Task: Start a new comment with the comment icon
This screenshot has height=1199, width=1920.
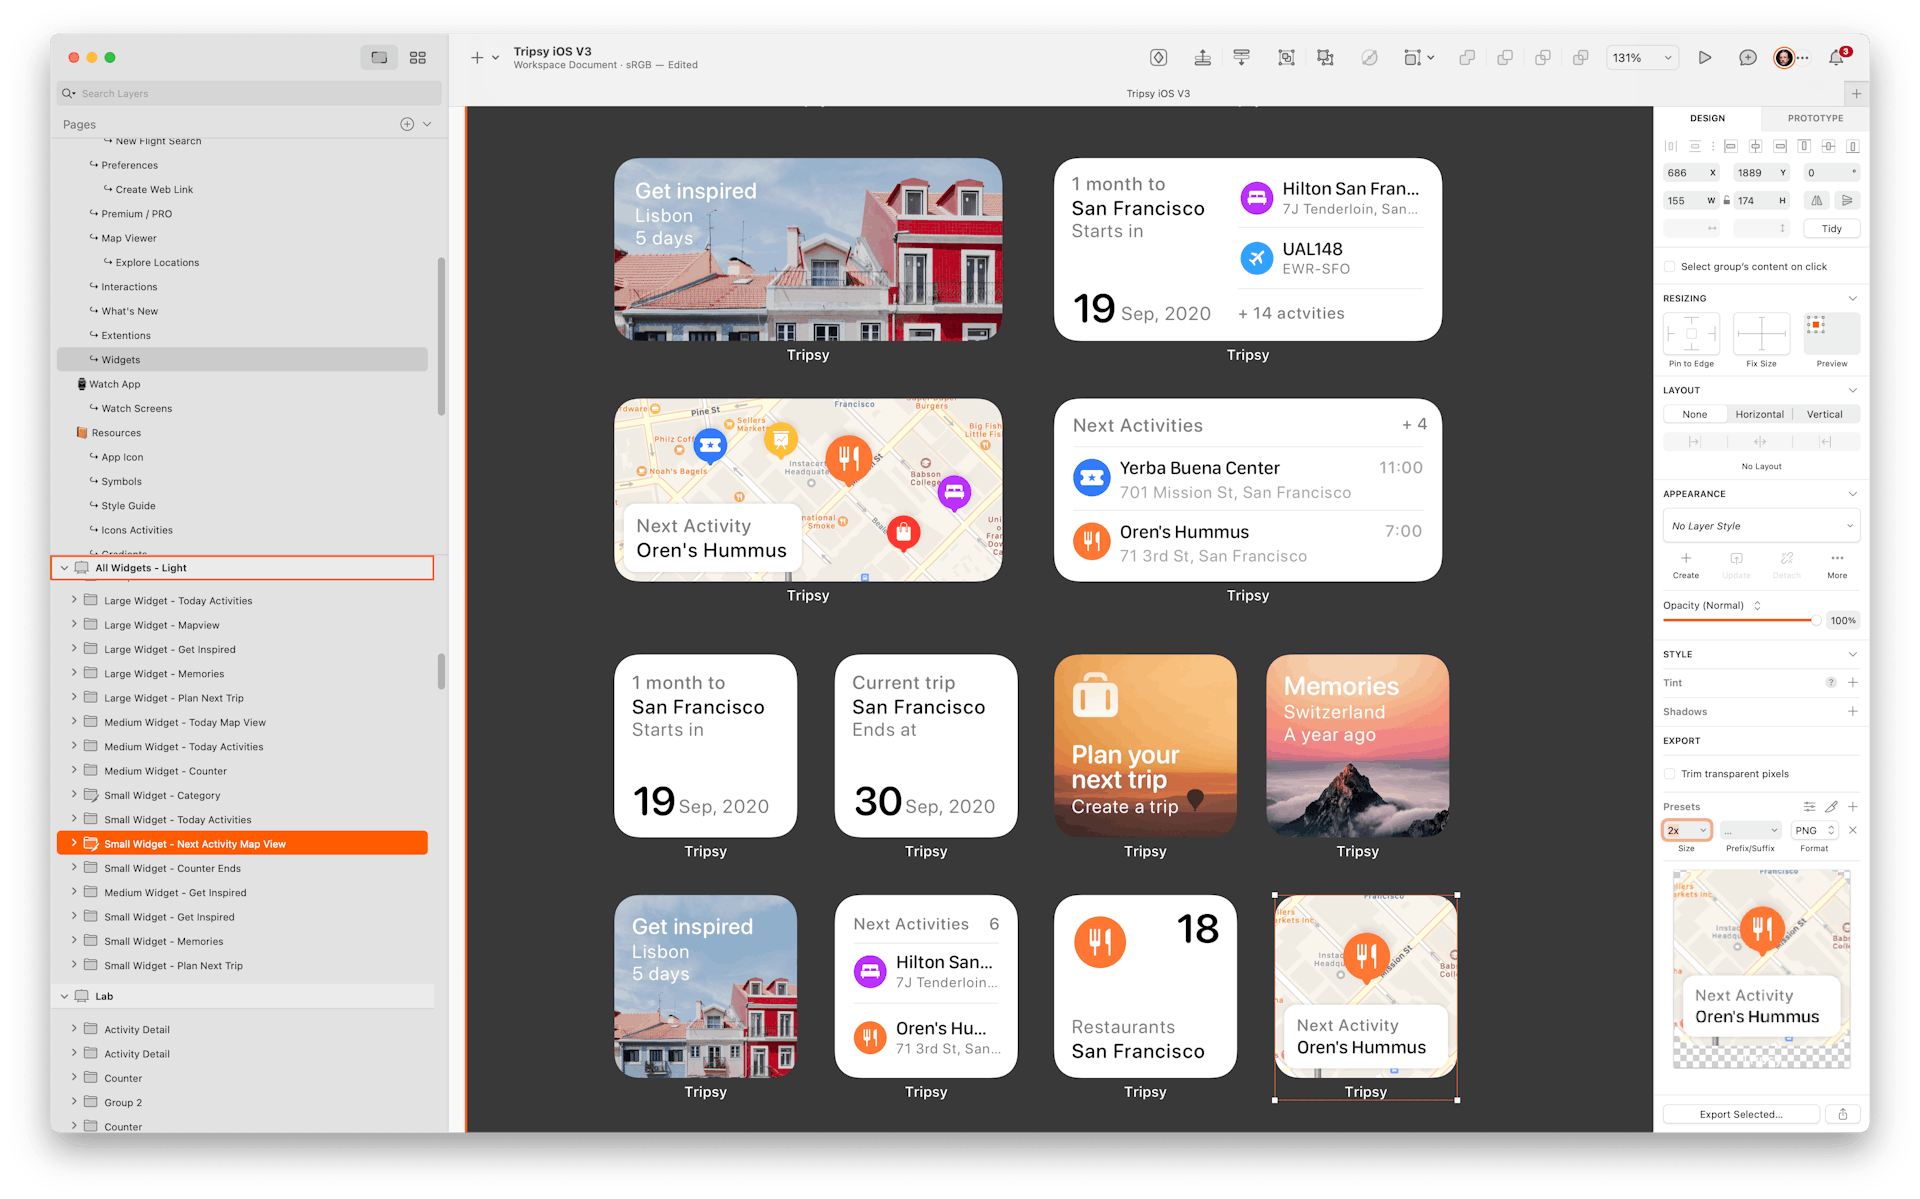Action: 1748,57
